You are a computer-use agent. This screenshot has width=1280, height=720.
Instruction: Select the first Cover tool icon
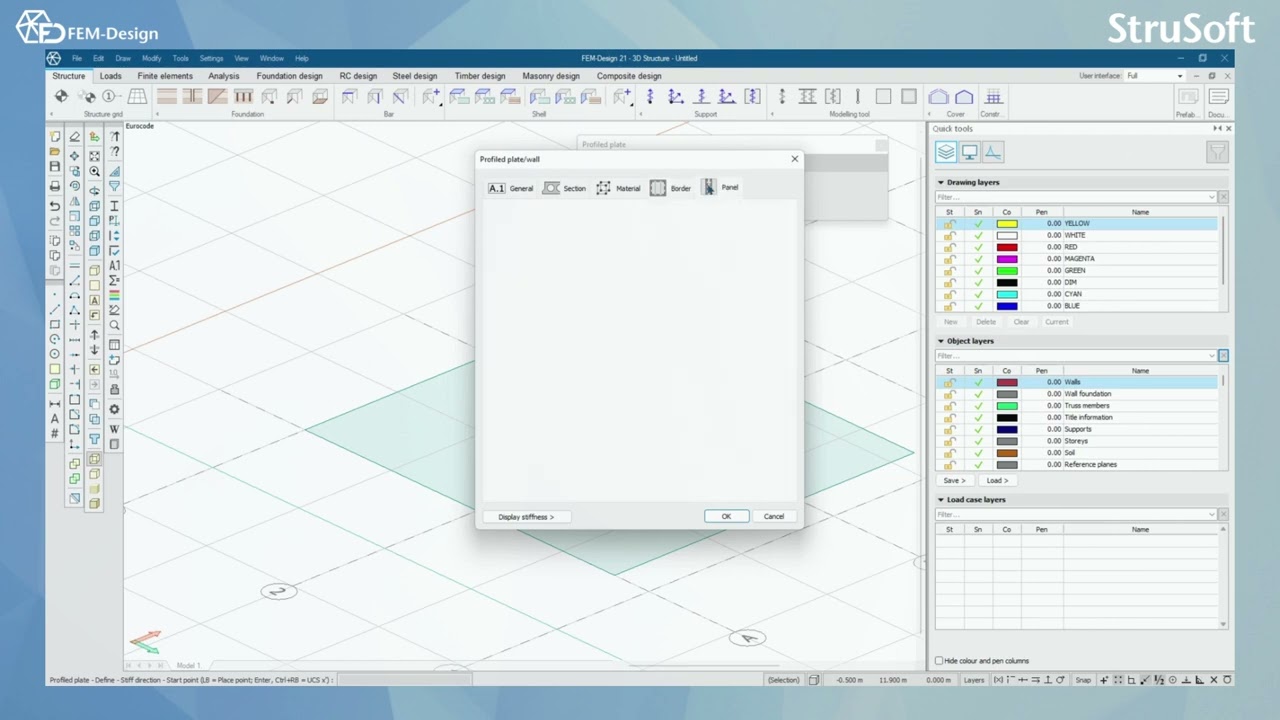pos(938,97)
